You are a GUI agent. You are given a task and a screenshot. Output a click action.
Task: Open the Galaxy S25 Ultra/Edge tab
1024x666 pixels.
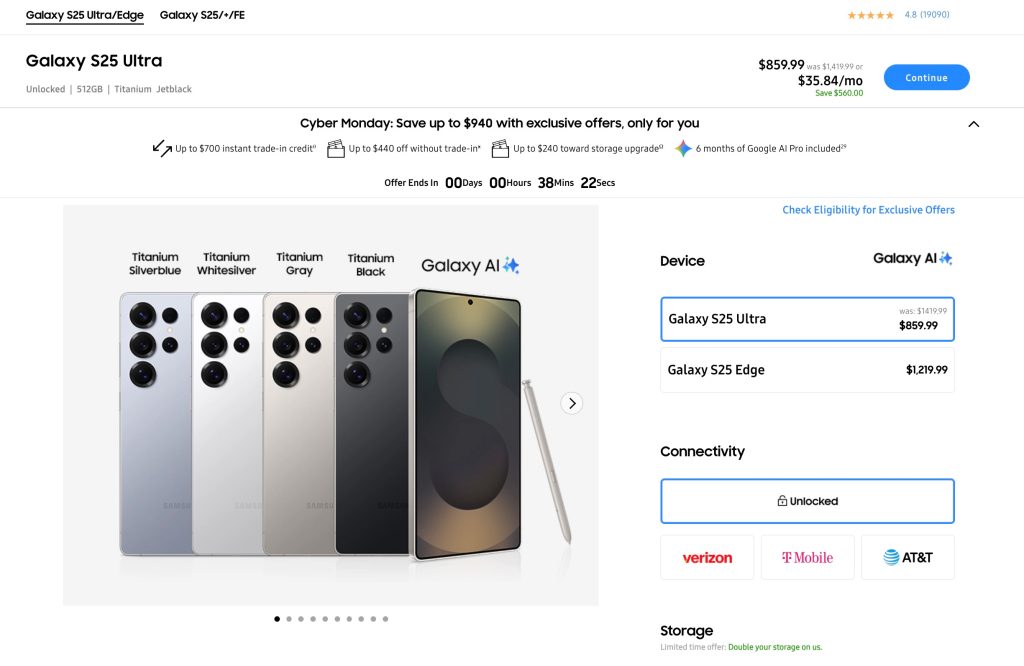pyautogui.click(x=84, y=15)
